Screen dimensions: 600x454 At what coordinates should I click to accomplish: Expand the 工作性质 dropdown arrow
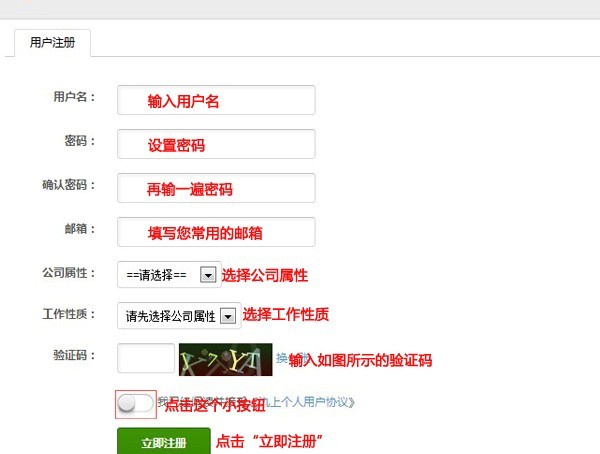(x=229, y=316)
